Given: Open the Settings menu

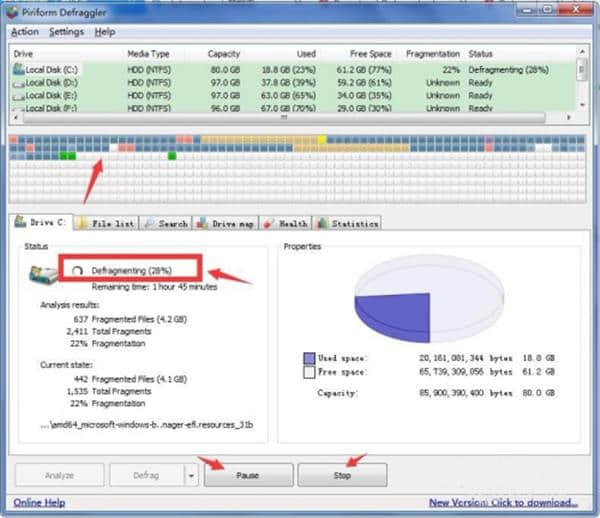Looking at the screenshot, I should [66, 32].
